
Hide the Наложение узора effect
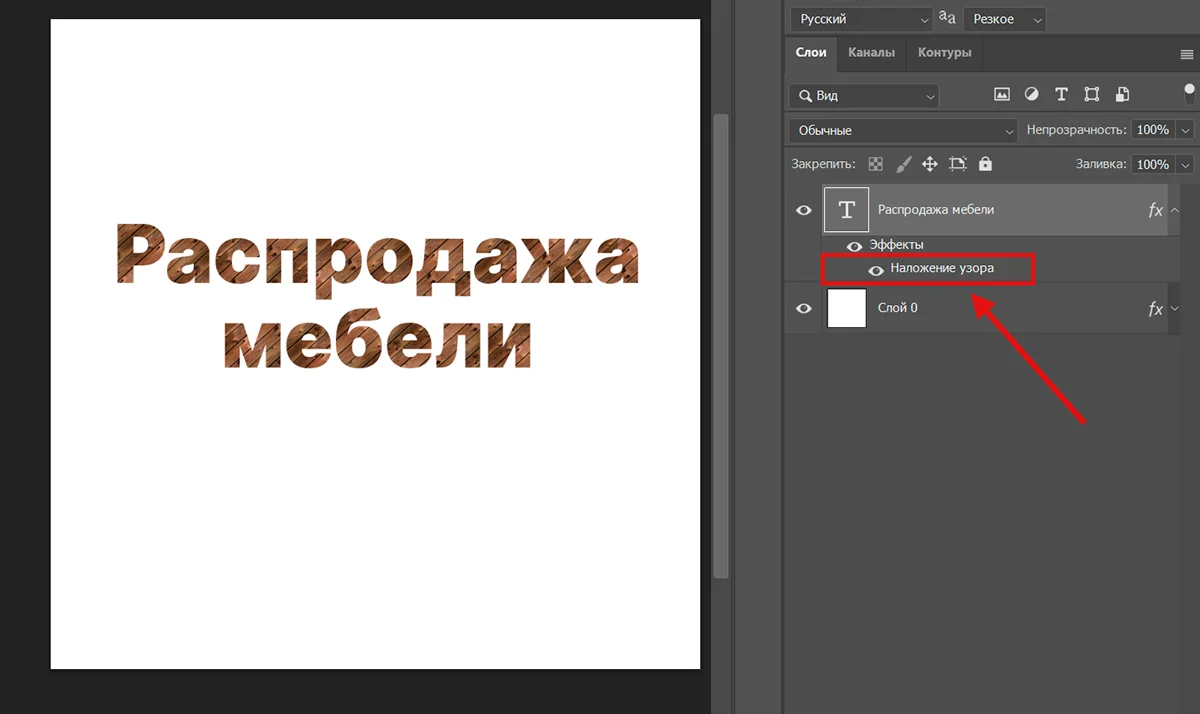pos(876,270)
